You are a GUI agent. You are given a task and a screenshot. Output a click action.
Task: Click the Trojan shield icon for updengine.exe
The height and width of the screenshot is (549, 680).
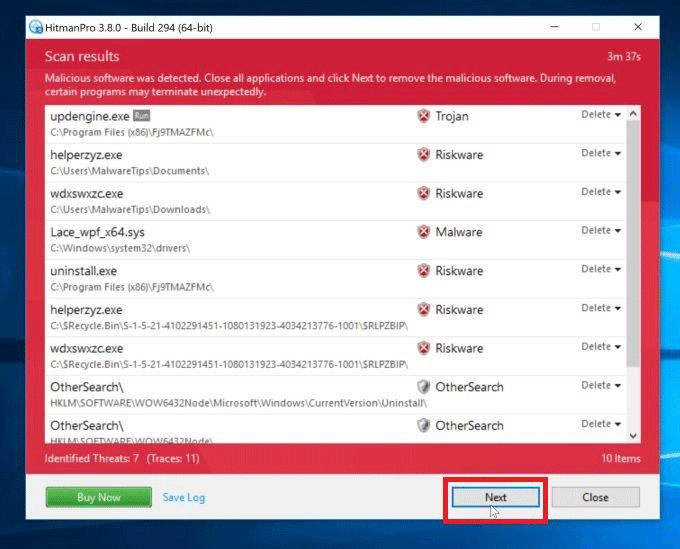pos(423,116)
